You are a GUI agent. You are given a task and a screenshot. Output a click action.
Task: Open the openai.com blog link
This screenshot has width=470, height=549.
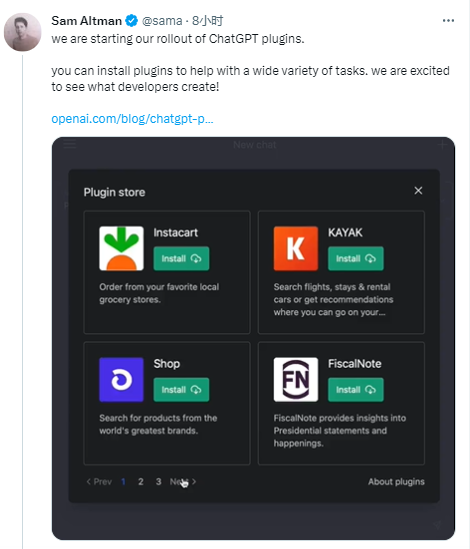coord(132,119)
